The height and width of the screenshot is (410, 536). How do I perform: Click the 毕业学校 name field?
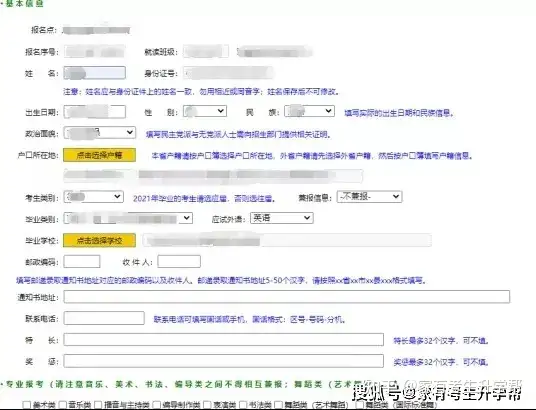click(x=287, y=240)
